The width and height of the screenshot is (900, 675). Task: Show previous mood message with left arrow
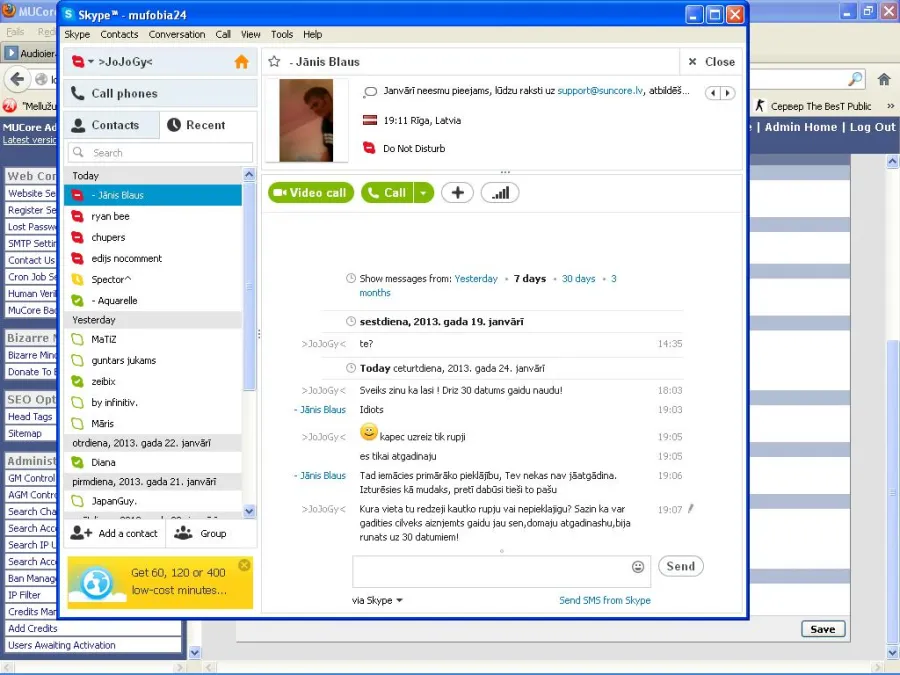pos(713,93)
